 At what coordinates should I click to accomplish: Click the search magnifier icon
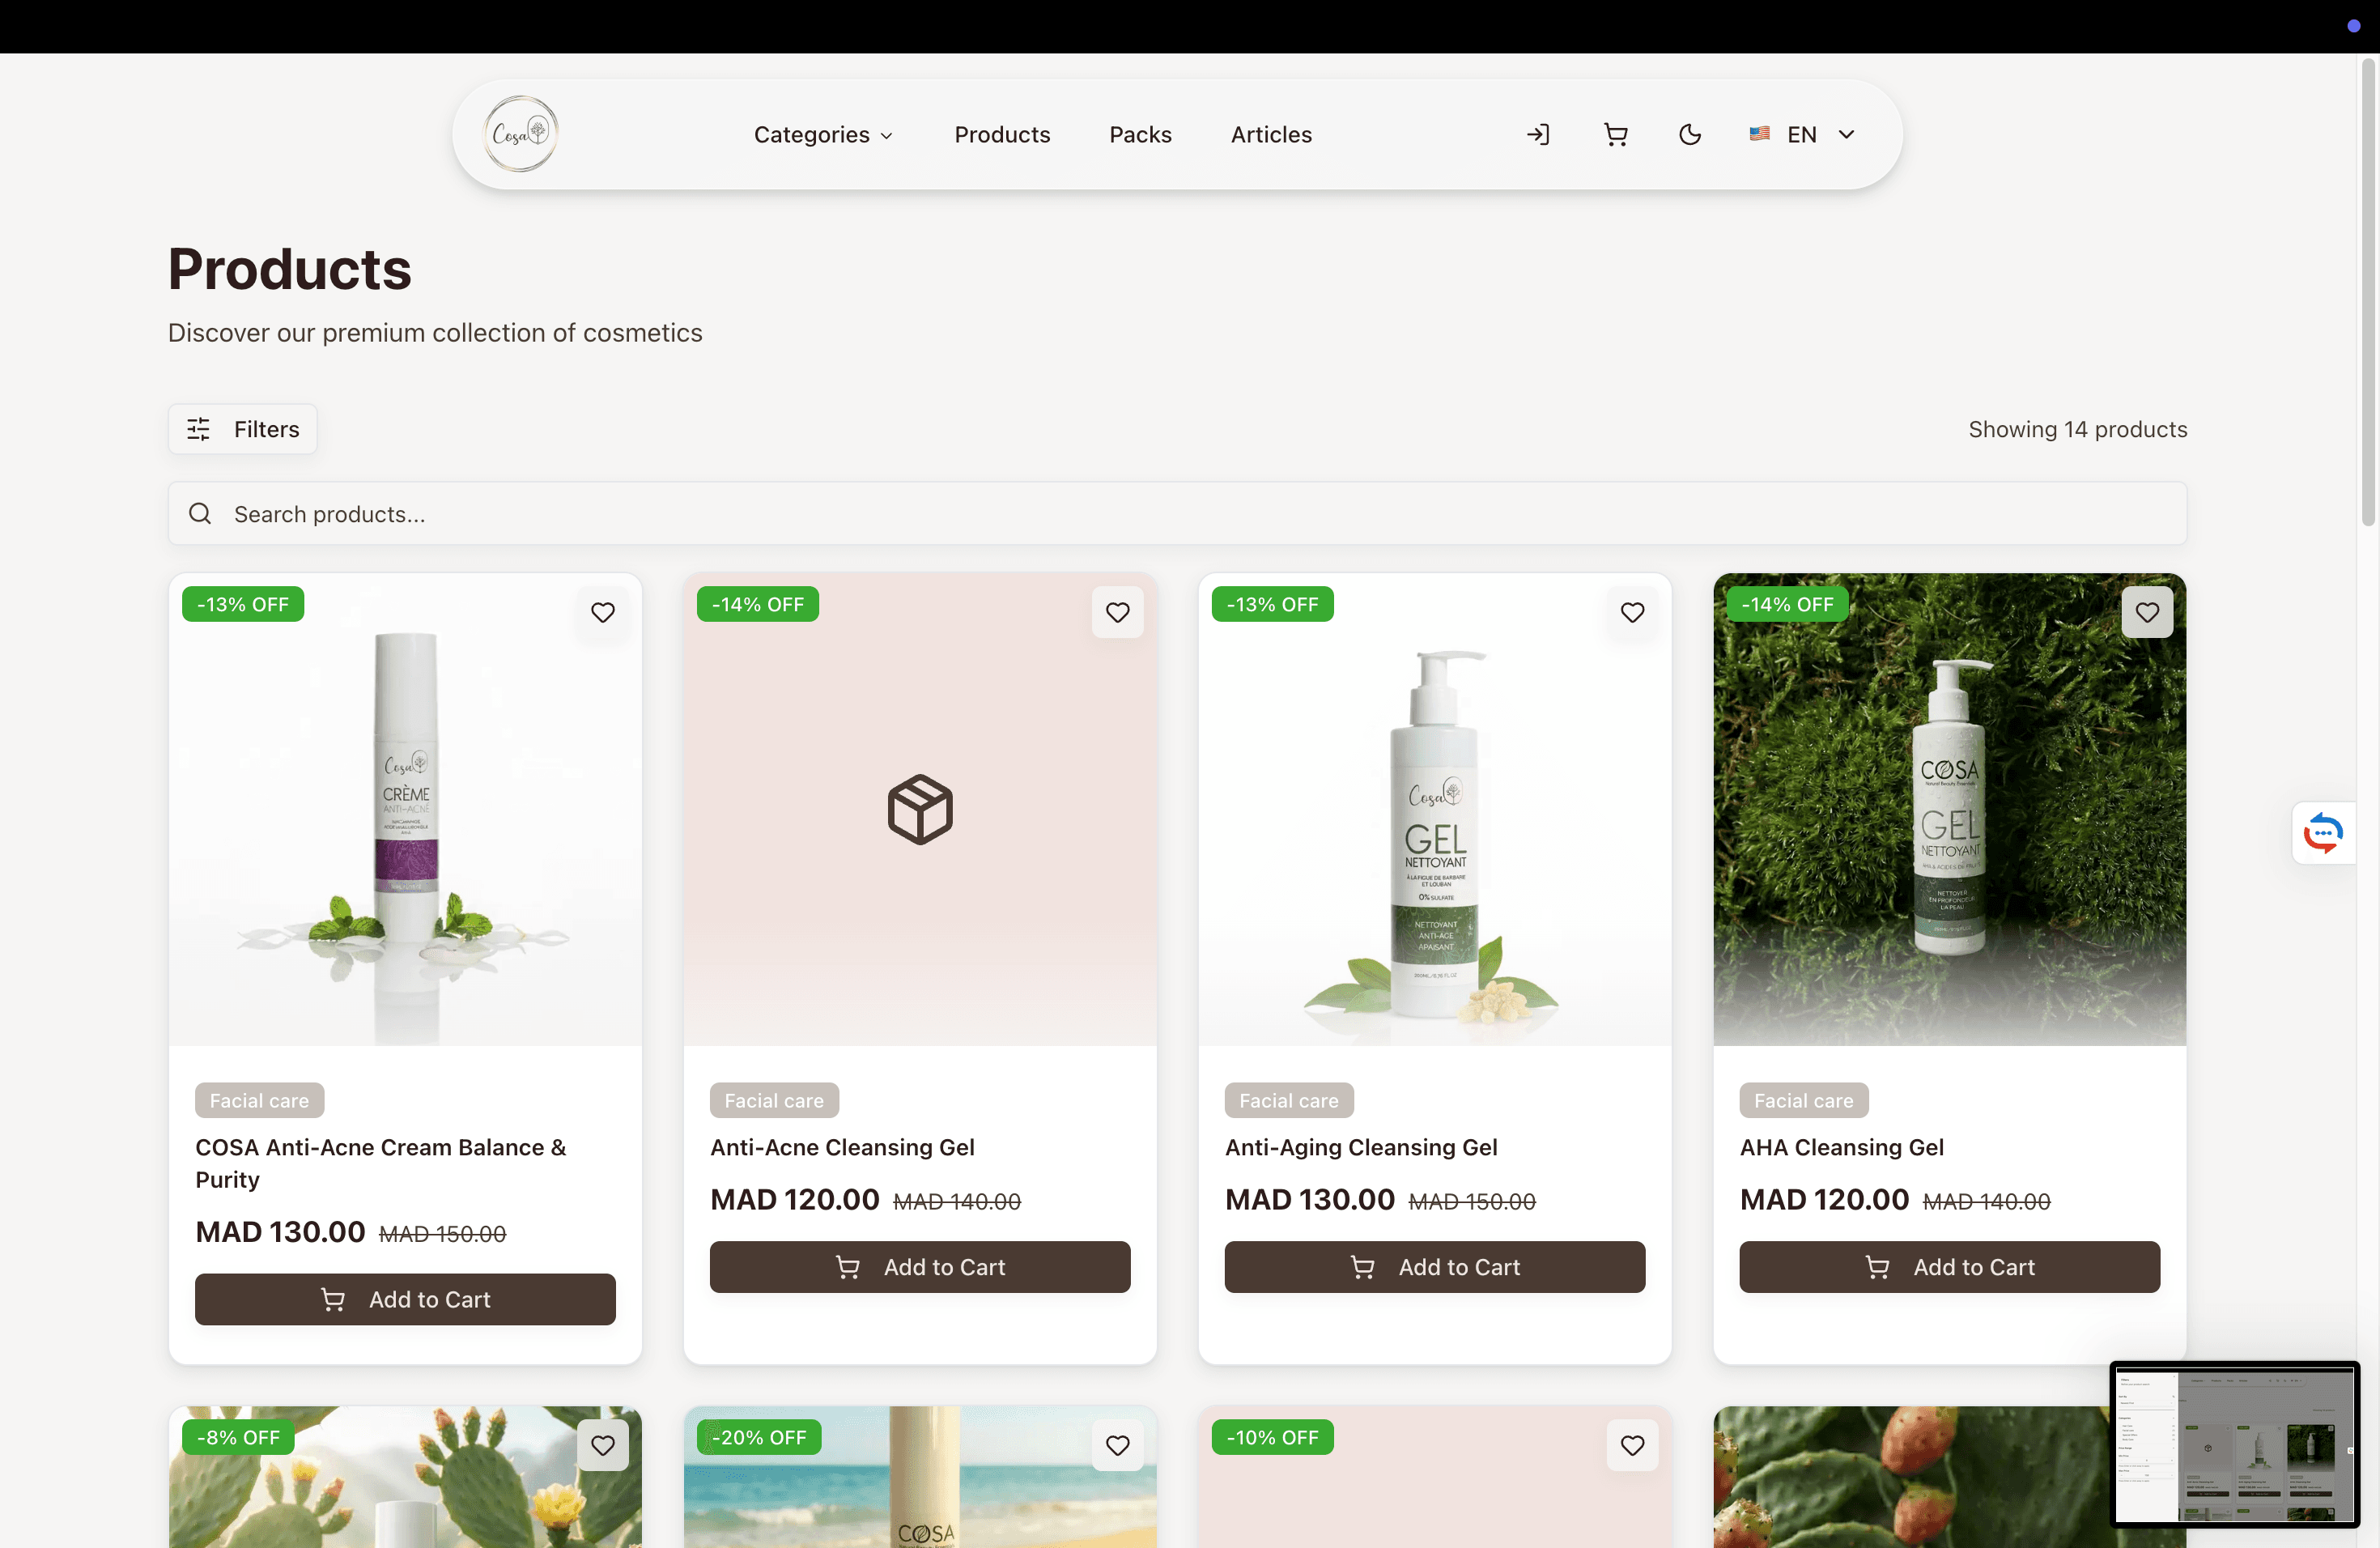click(x=200, y=514)
